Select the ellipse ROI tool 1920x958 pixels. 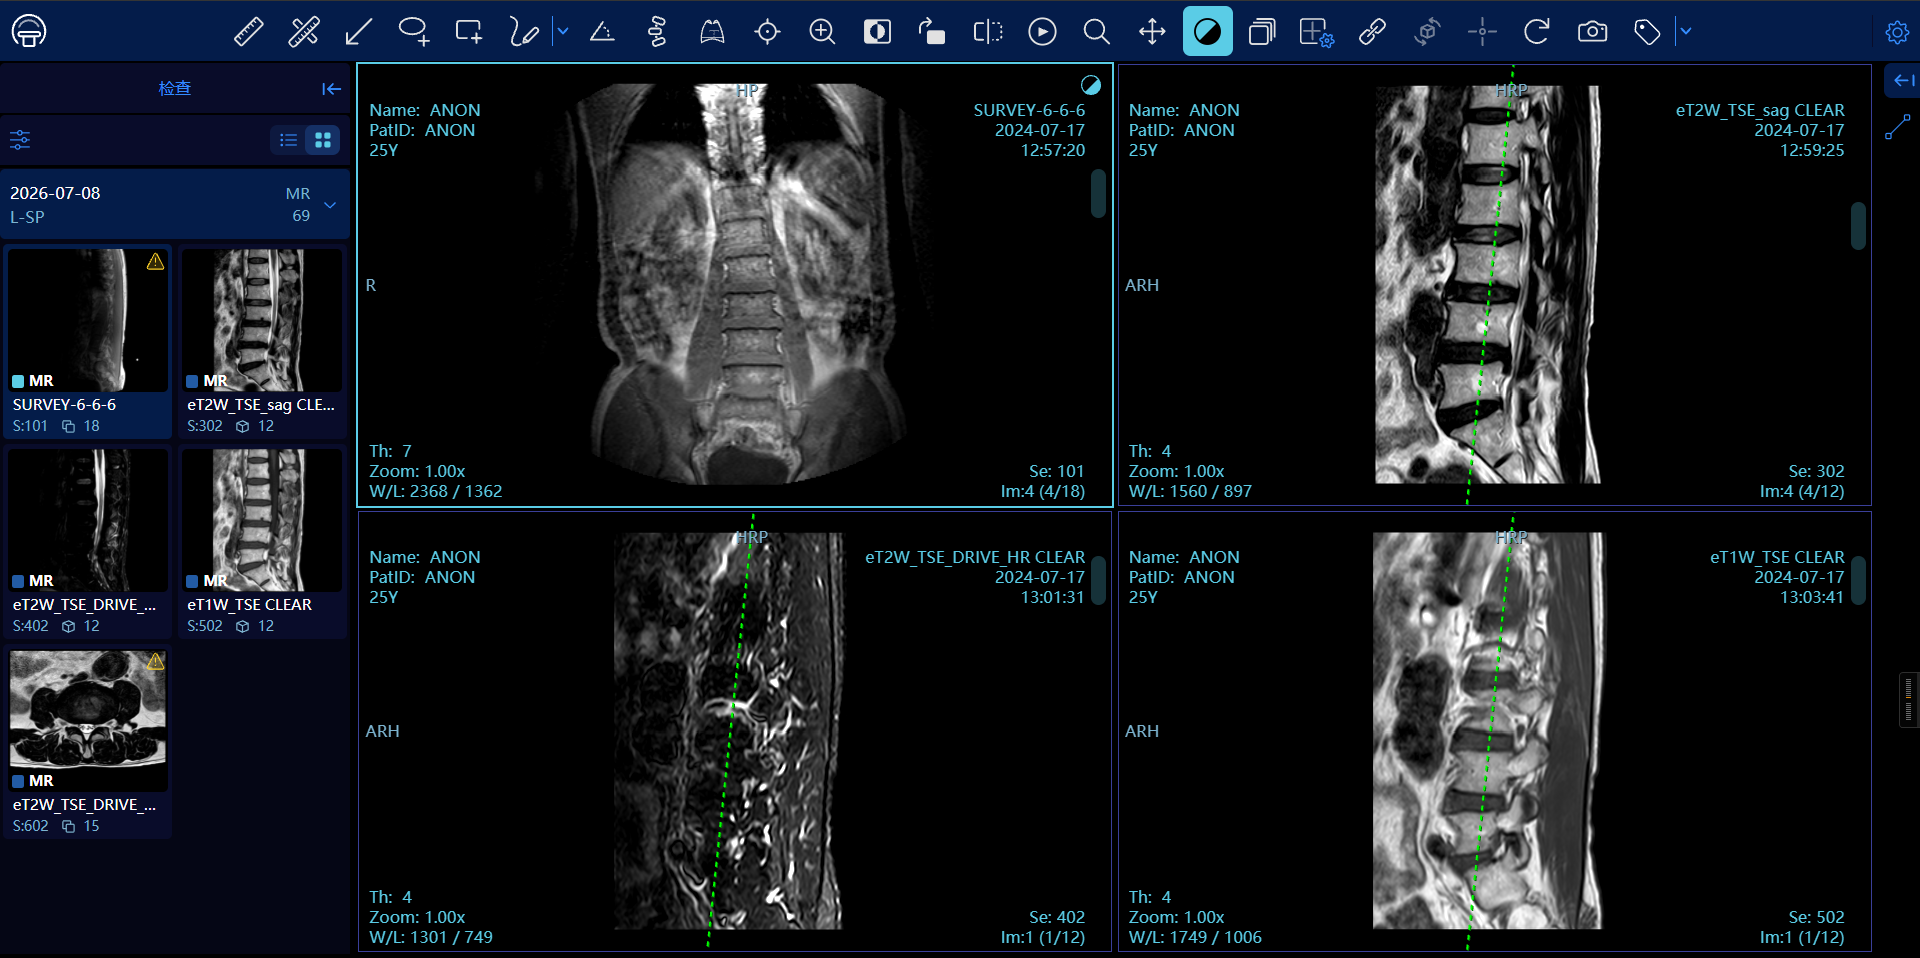pyautogui.click(x=413, y=32)
